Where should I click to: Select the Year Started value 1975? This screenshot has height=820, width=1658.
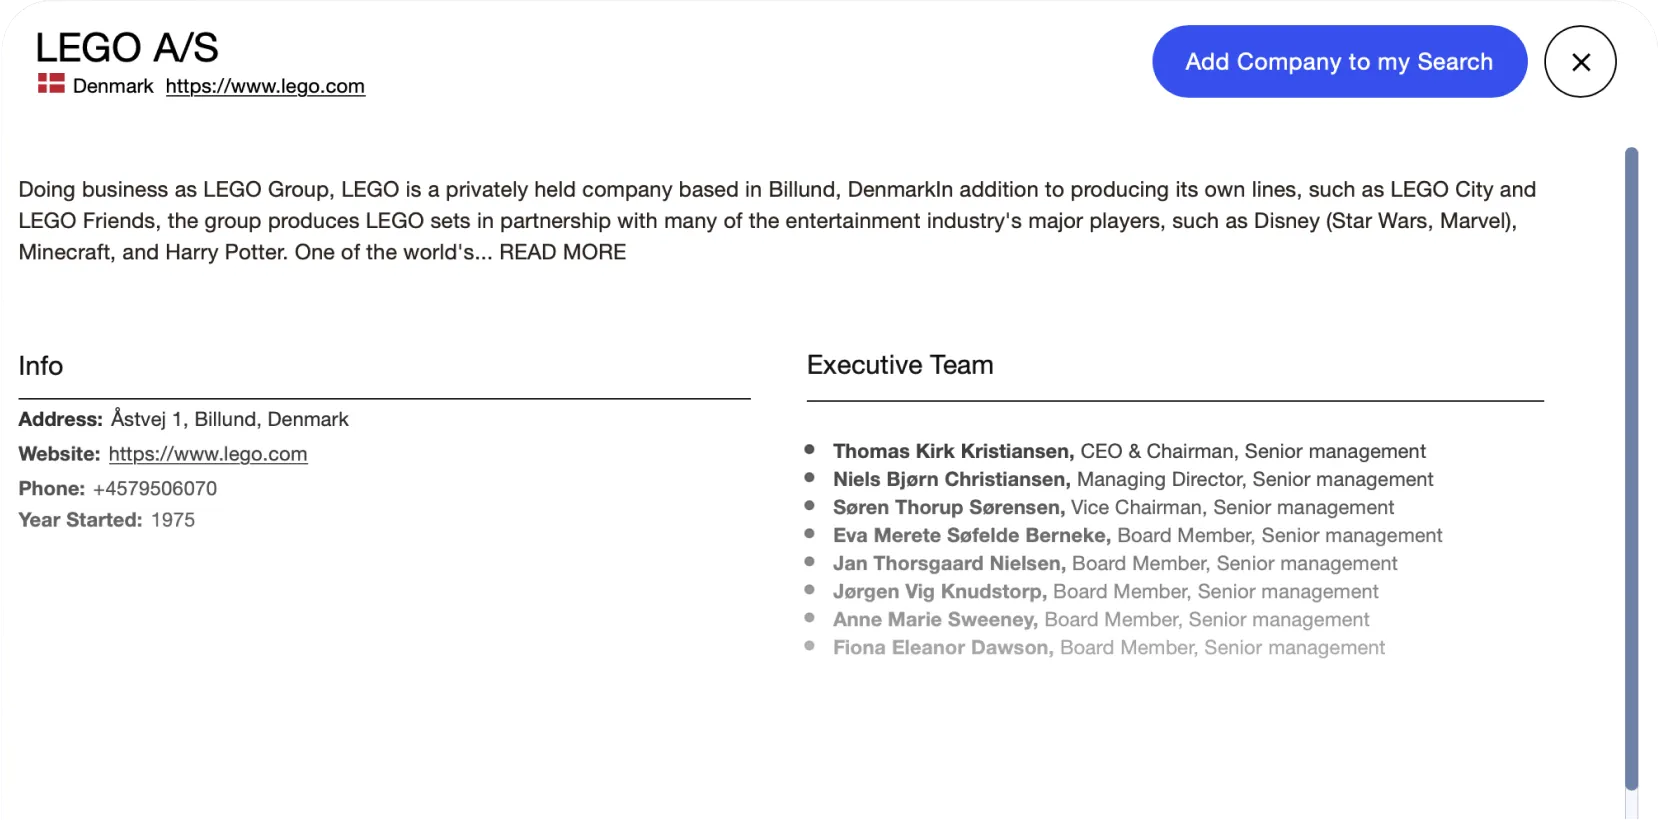173,520
